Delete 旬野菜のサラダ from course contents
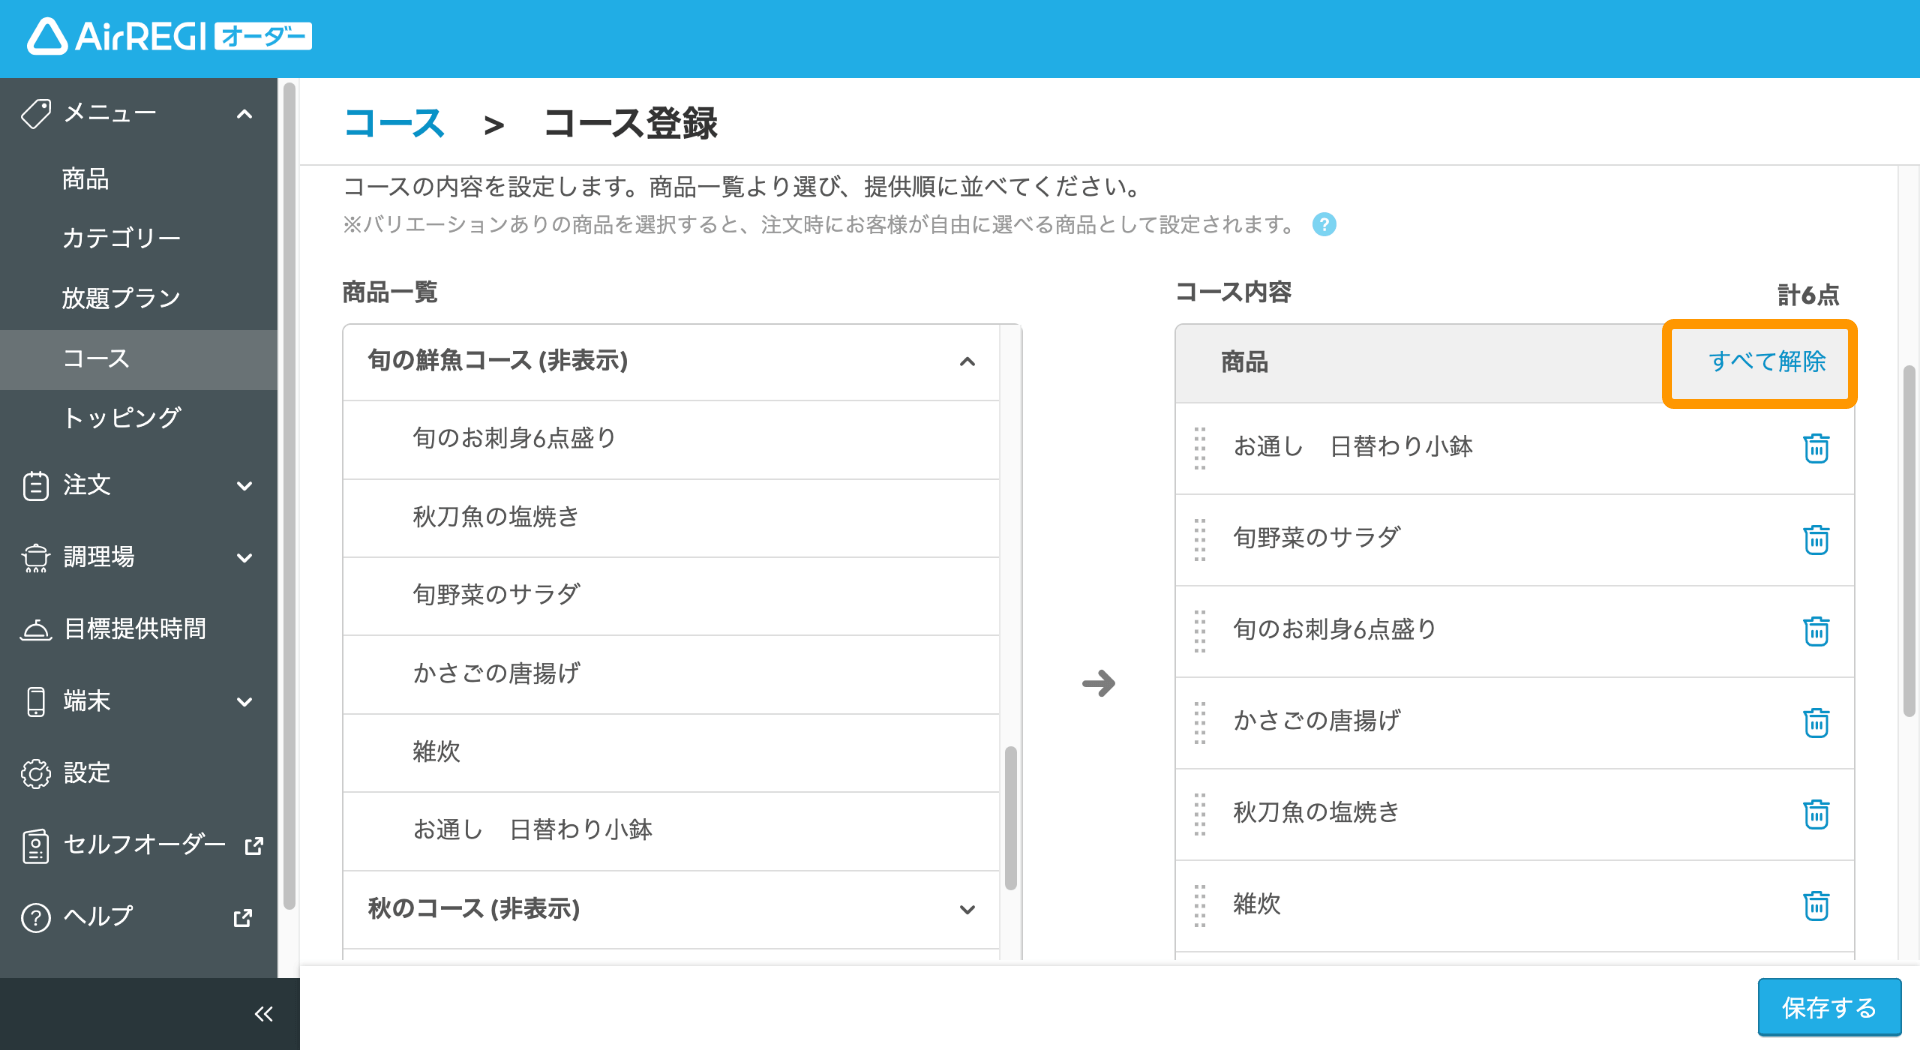Screen dimensions: 1920x1050 point(1816,539)
